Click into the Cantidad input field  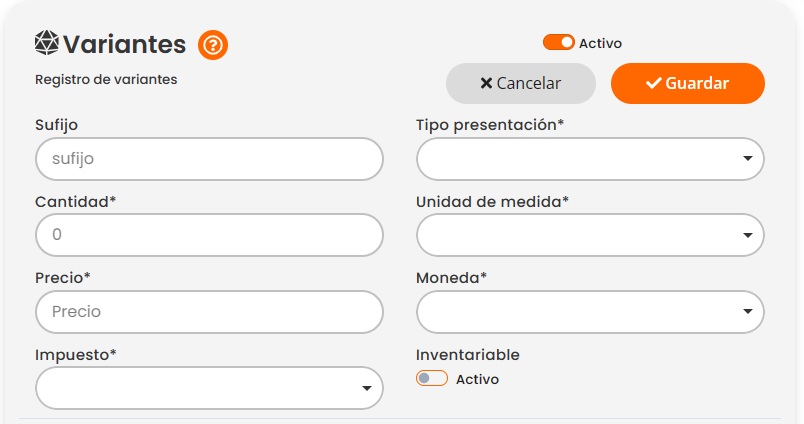coord(209,235)
